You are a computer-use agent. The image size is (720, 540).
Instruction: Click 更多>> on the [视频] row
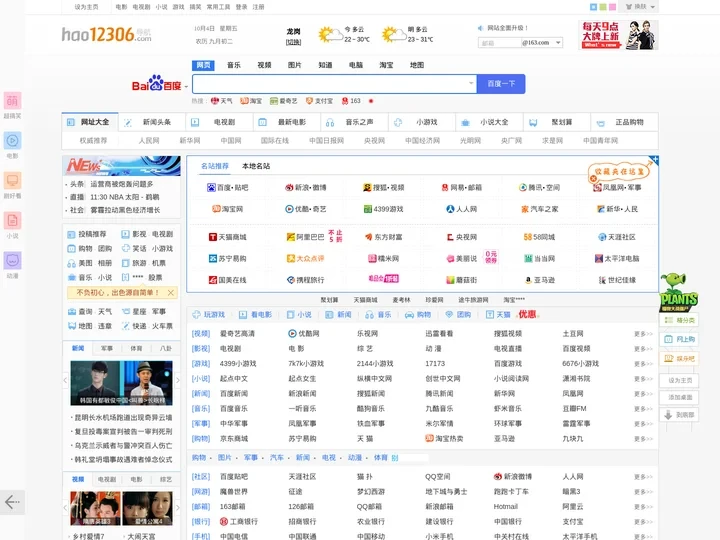tap(643, 334)
